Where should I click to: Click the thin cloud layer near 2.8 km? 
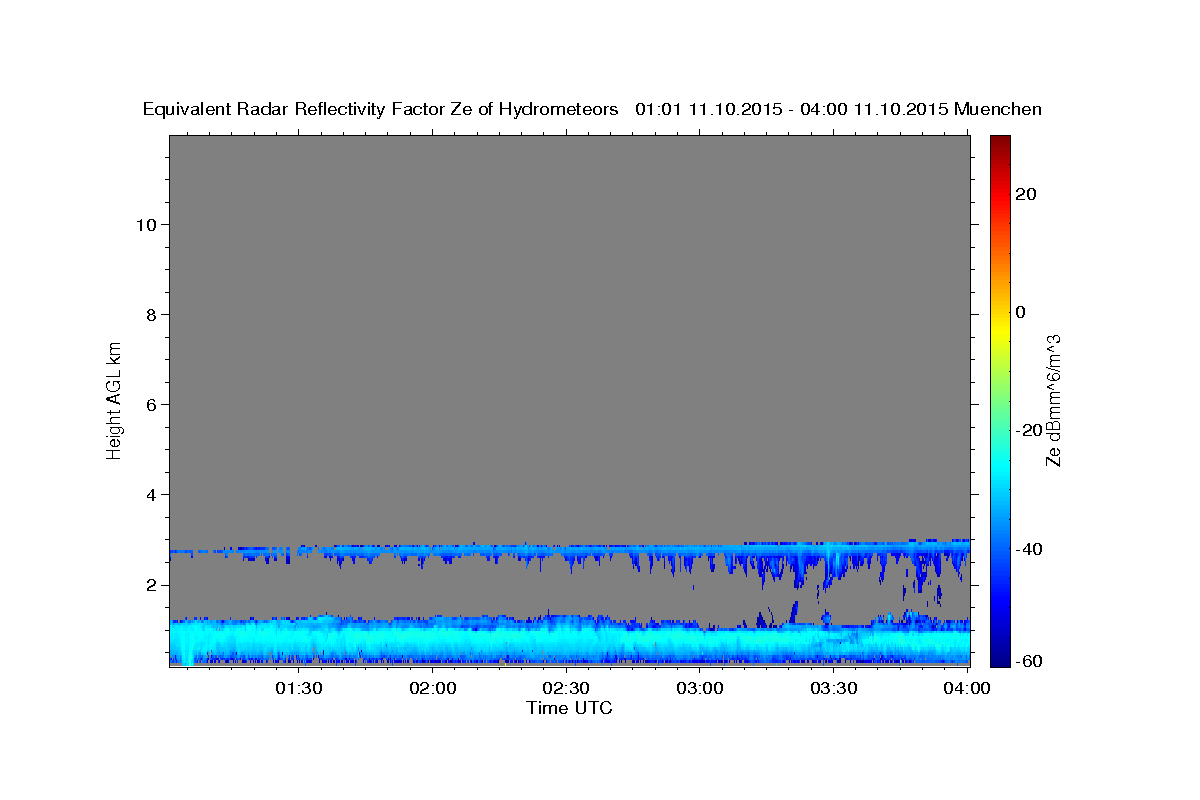click(x=570, y=550)
